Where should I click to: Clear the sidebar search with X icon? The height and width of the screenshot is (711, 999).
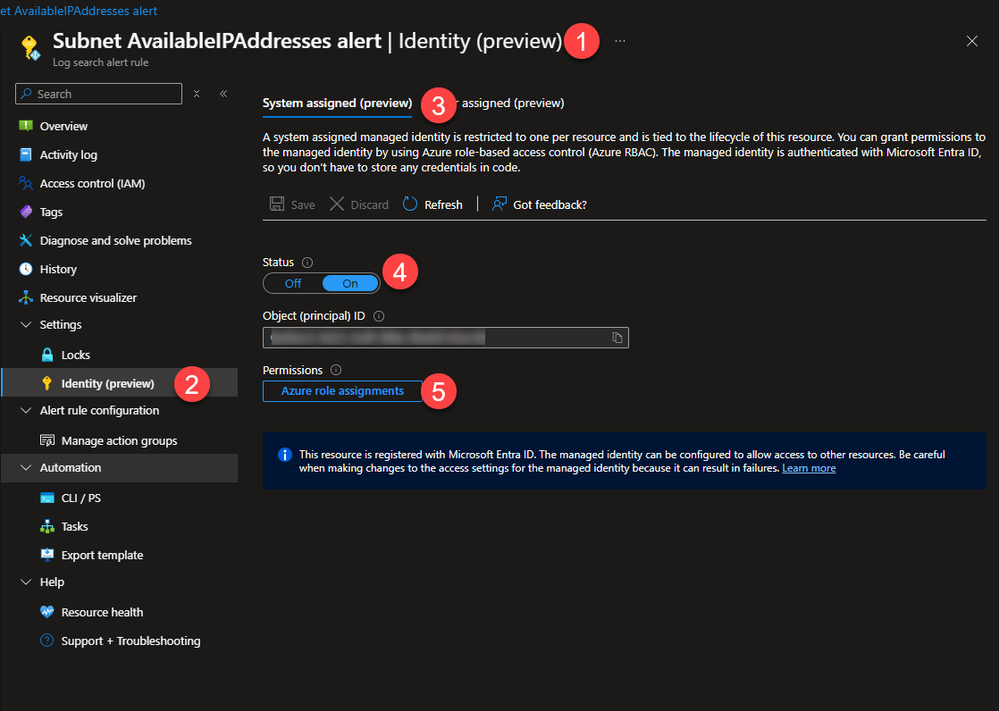tap(197, 94)
